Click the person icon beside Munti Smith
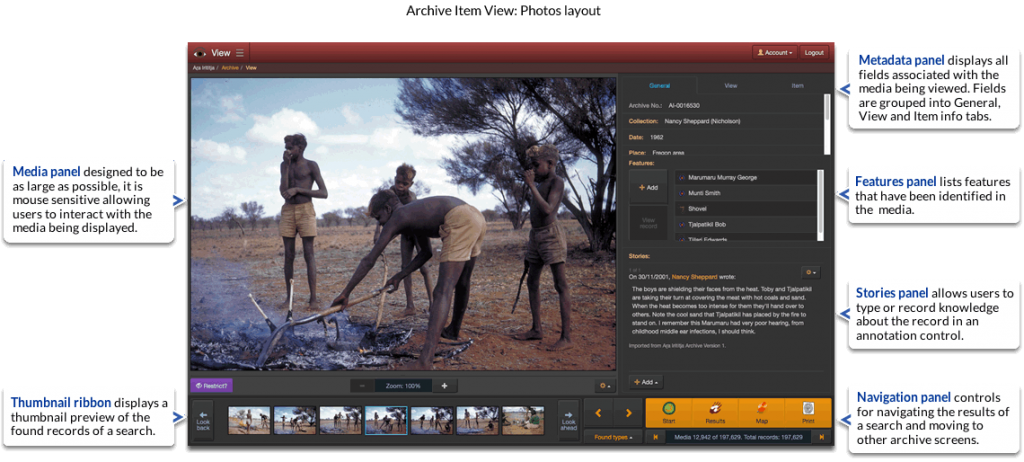 [x=682, y=193]
